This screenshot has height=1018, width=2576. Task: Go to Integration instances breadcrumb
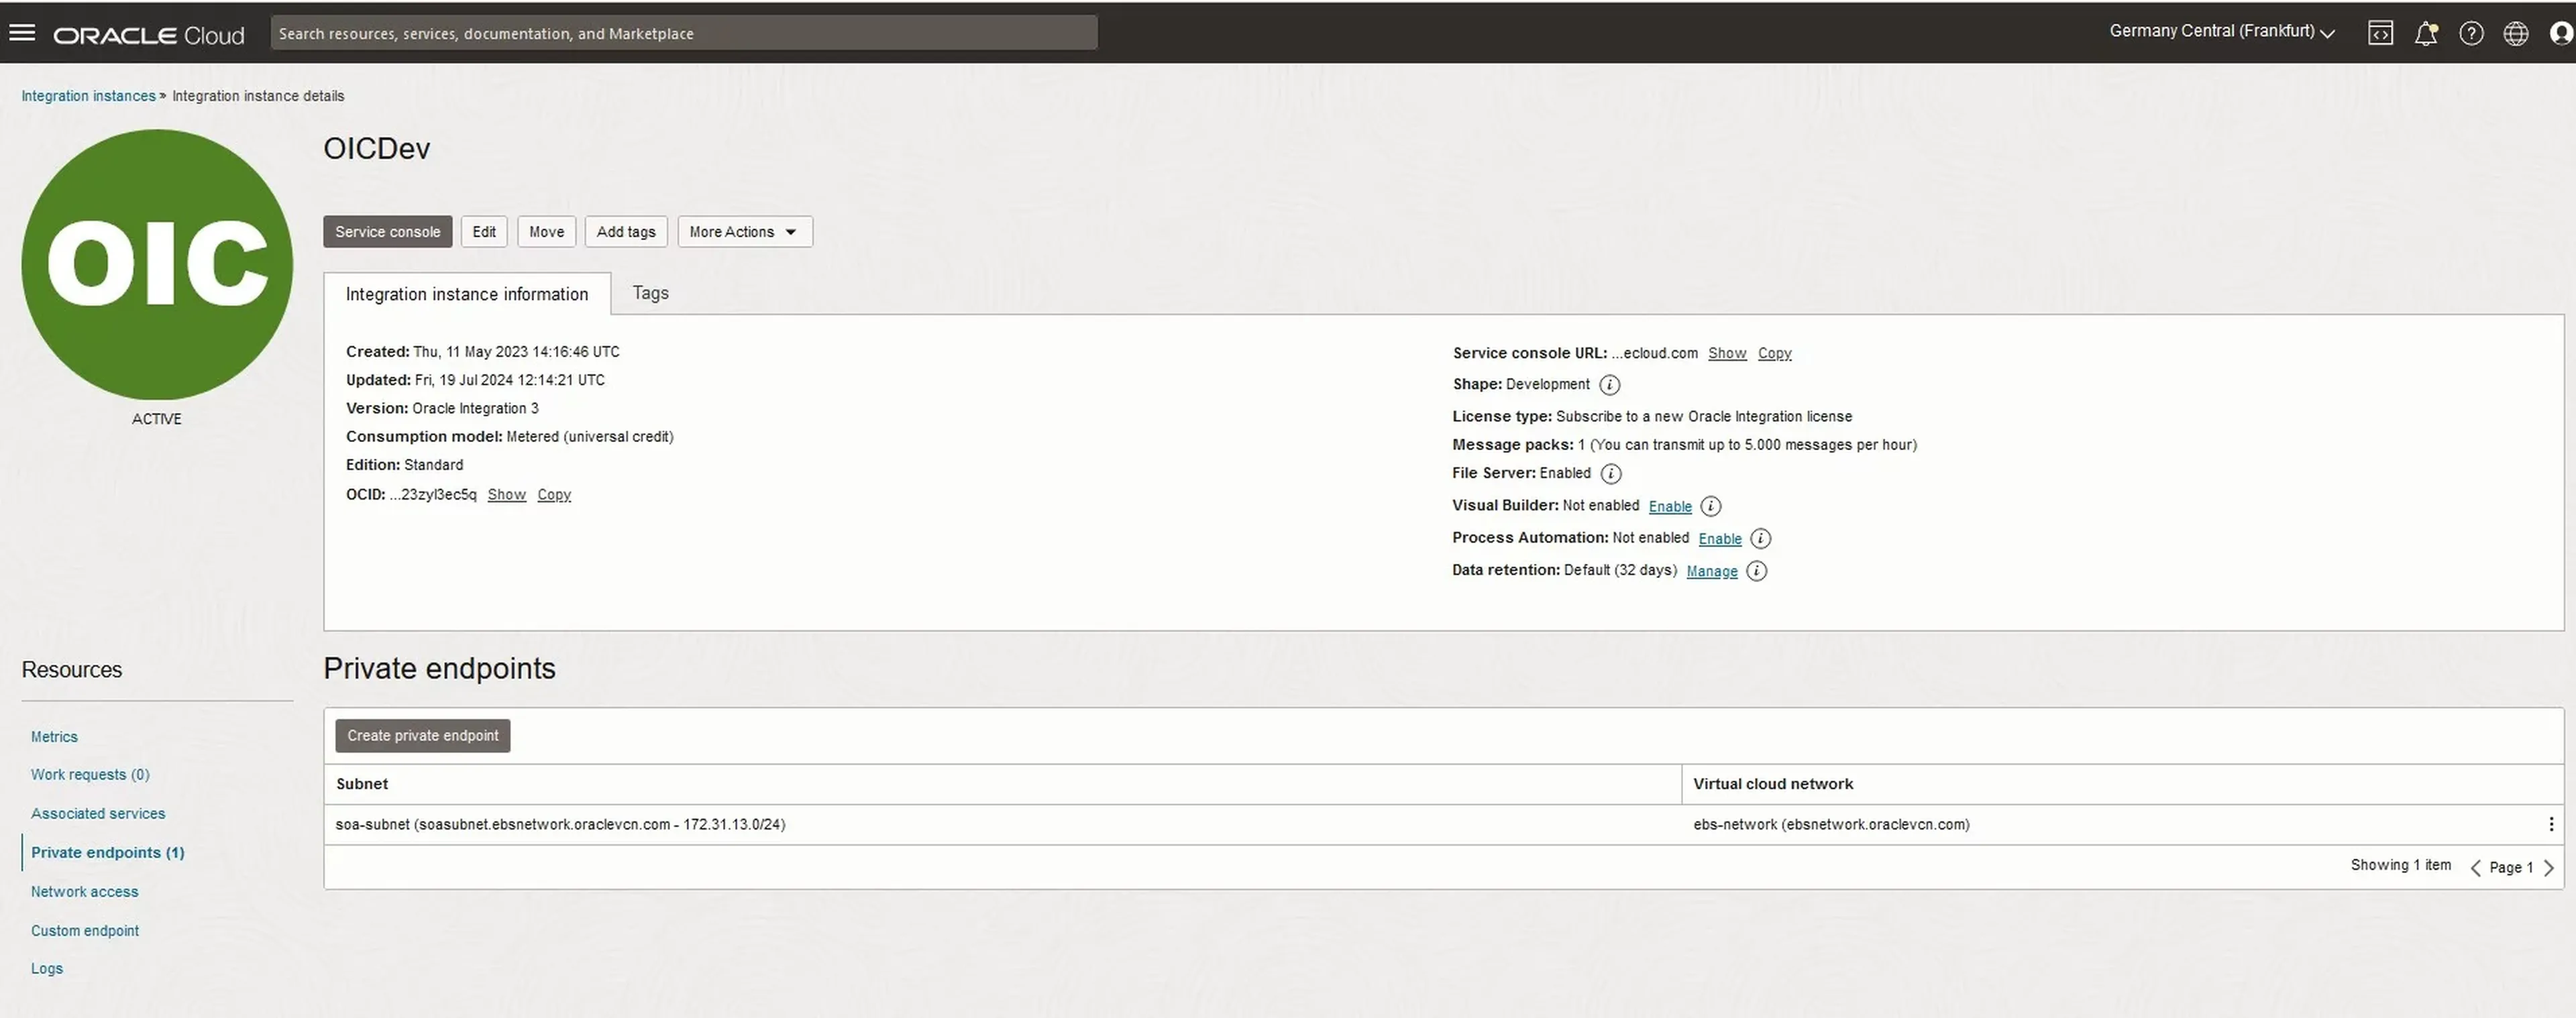(x=88, y=96)
